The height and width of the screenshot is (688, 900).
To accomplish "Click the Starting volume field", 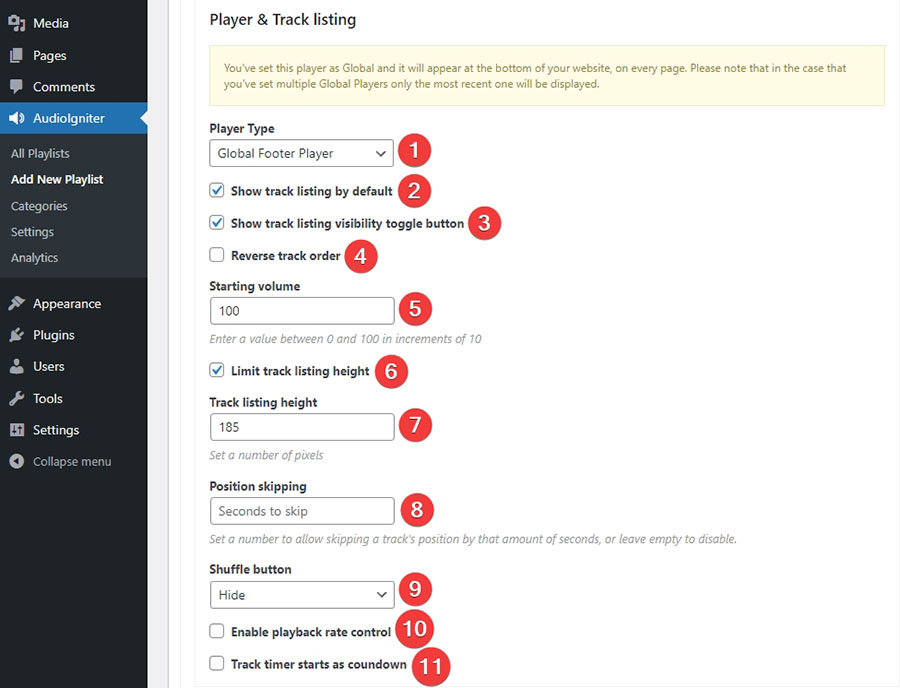I will [x=302, y=311].
